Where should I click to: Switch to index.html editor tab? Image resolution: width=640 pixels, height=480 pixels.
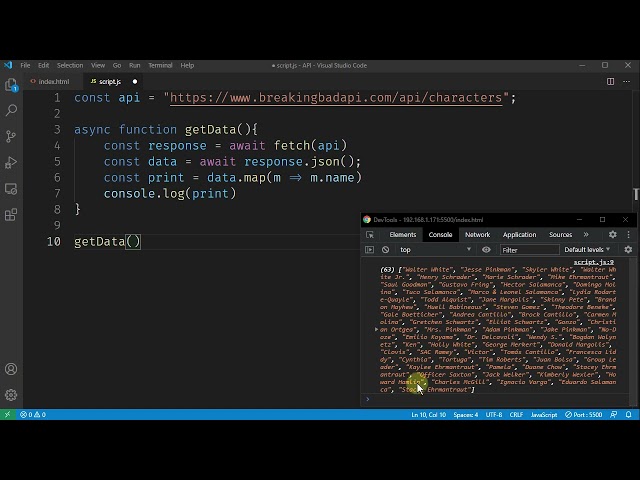(x=53, y=82)
